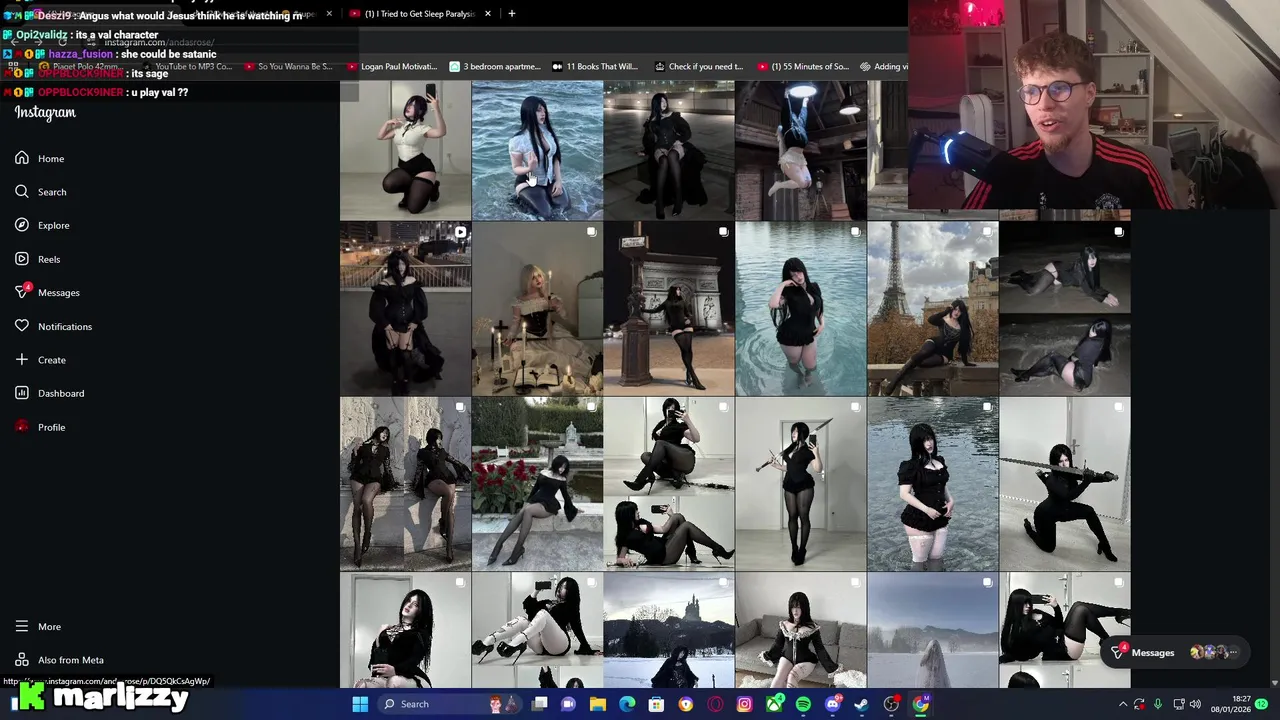Open the blonde woman with candles post

[x=537, y=309]
